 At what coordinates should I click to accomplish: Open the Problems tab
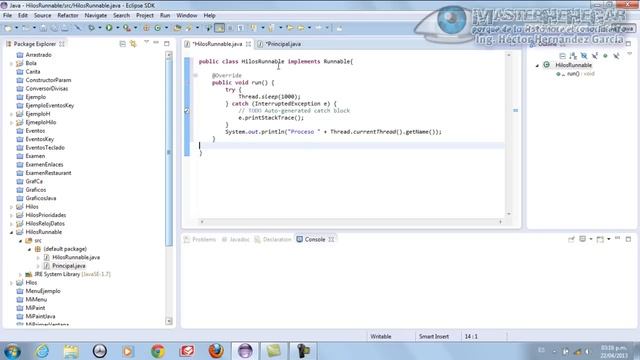[200, 240]
